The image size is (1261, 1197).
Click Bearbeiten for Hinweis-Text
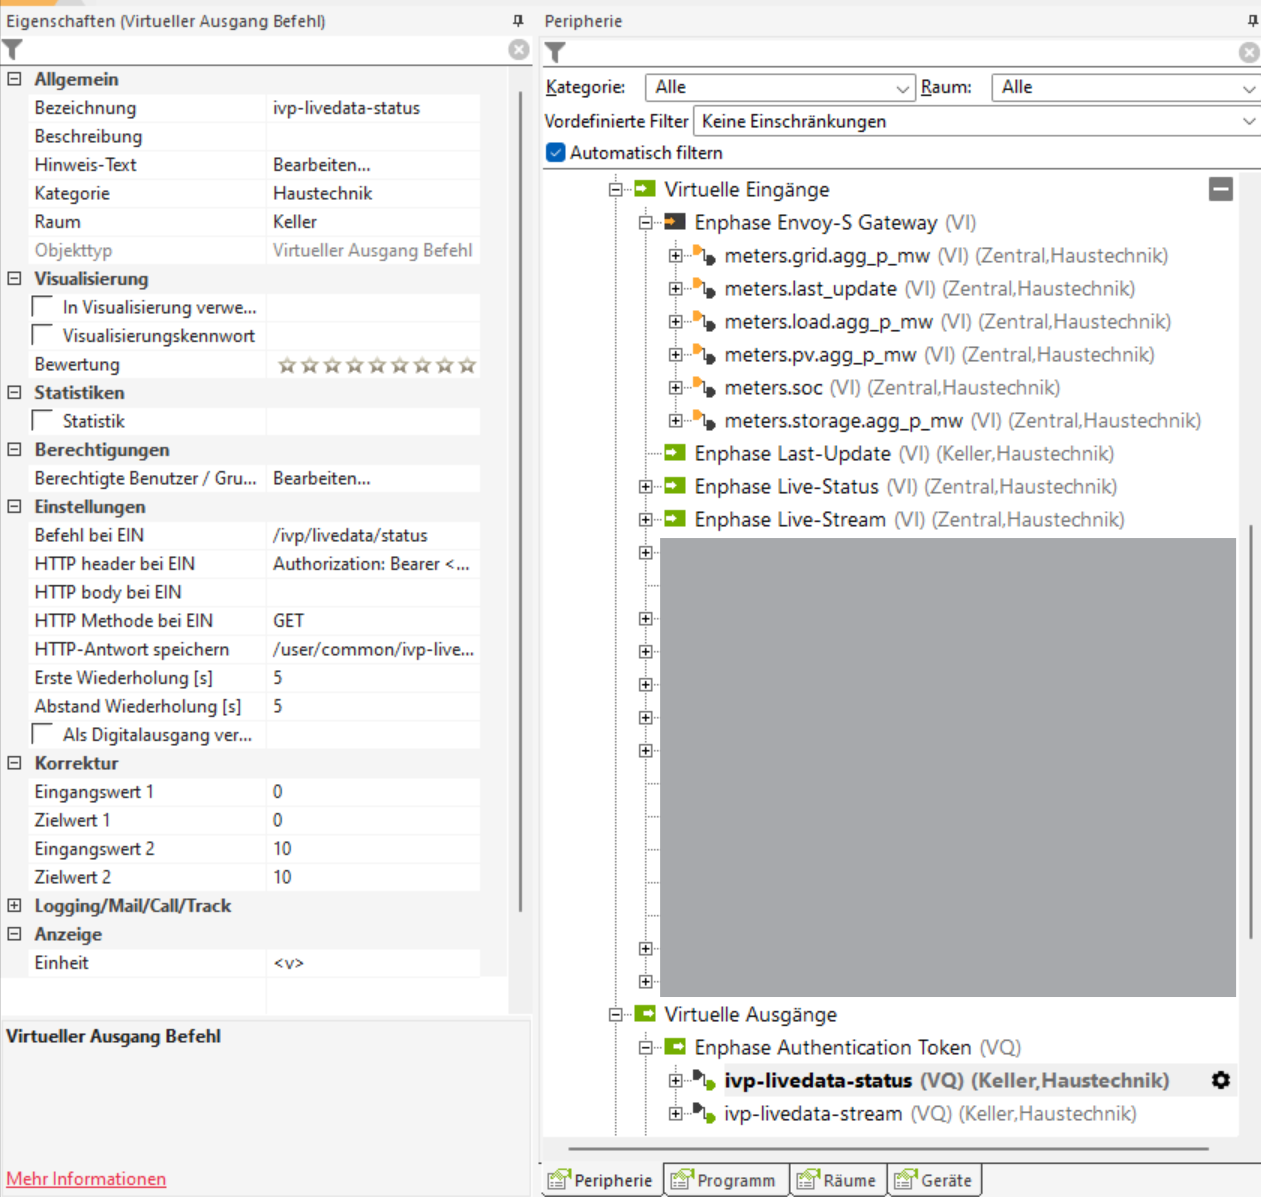click(x=372, y=165)
